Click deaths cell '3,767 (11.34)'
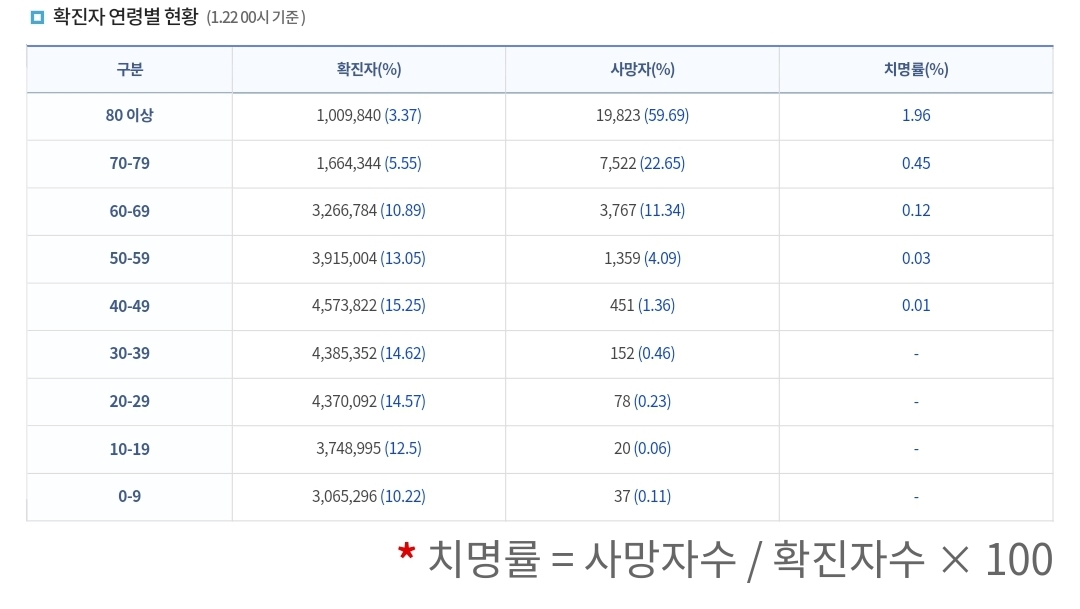This screenshot has height=609, width=1080. pyautogui.click(x=642, y=211)
